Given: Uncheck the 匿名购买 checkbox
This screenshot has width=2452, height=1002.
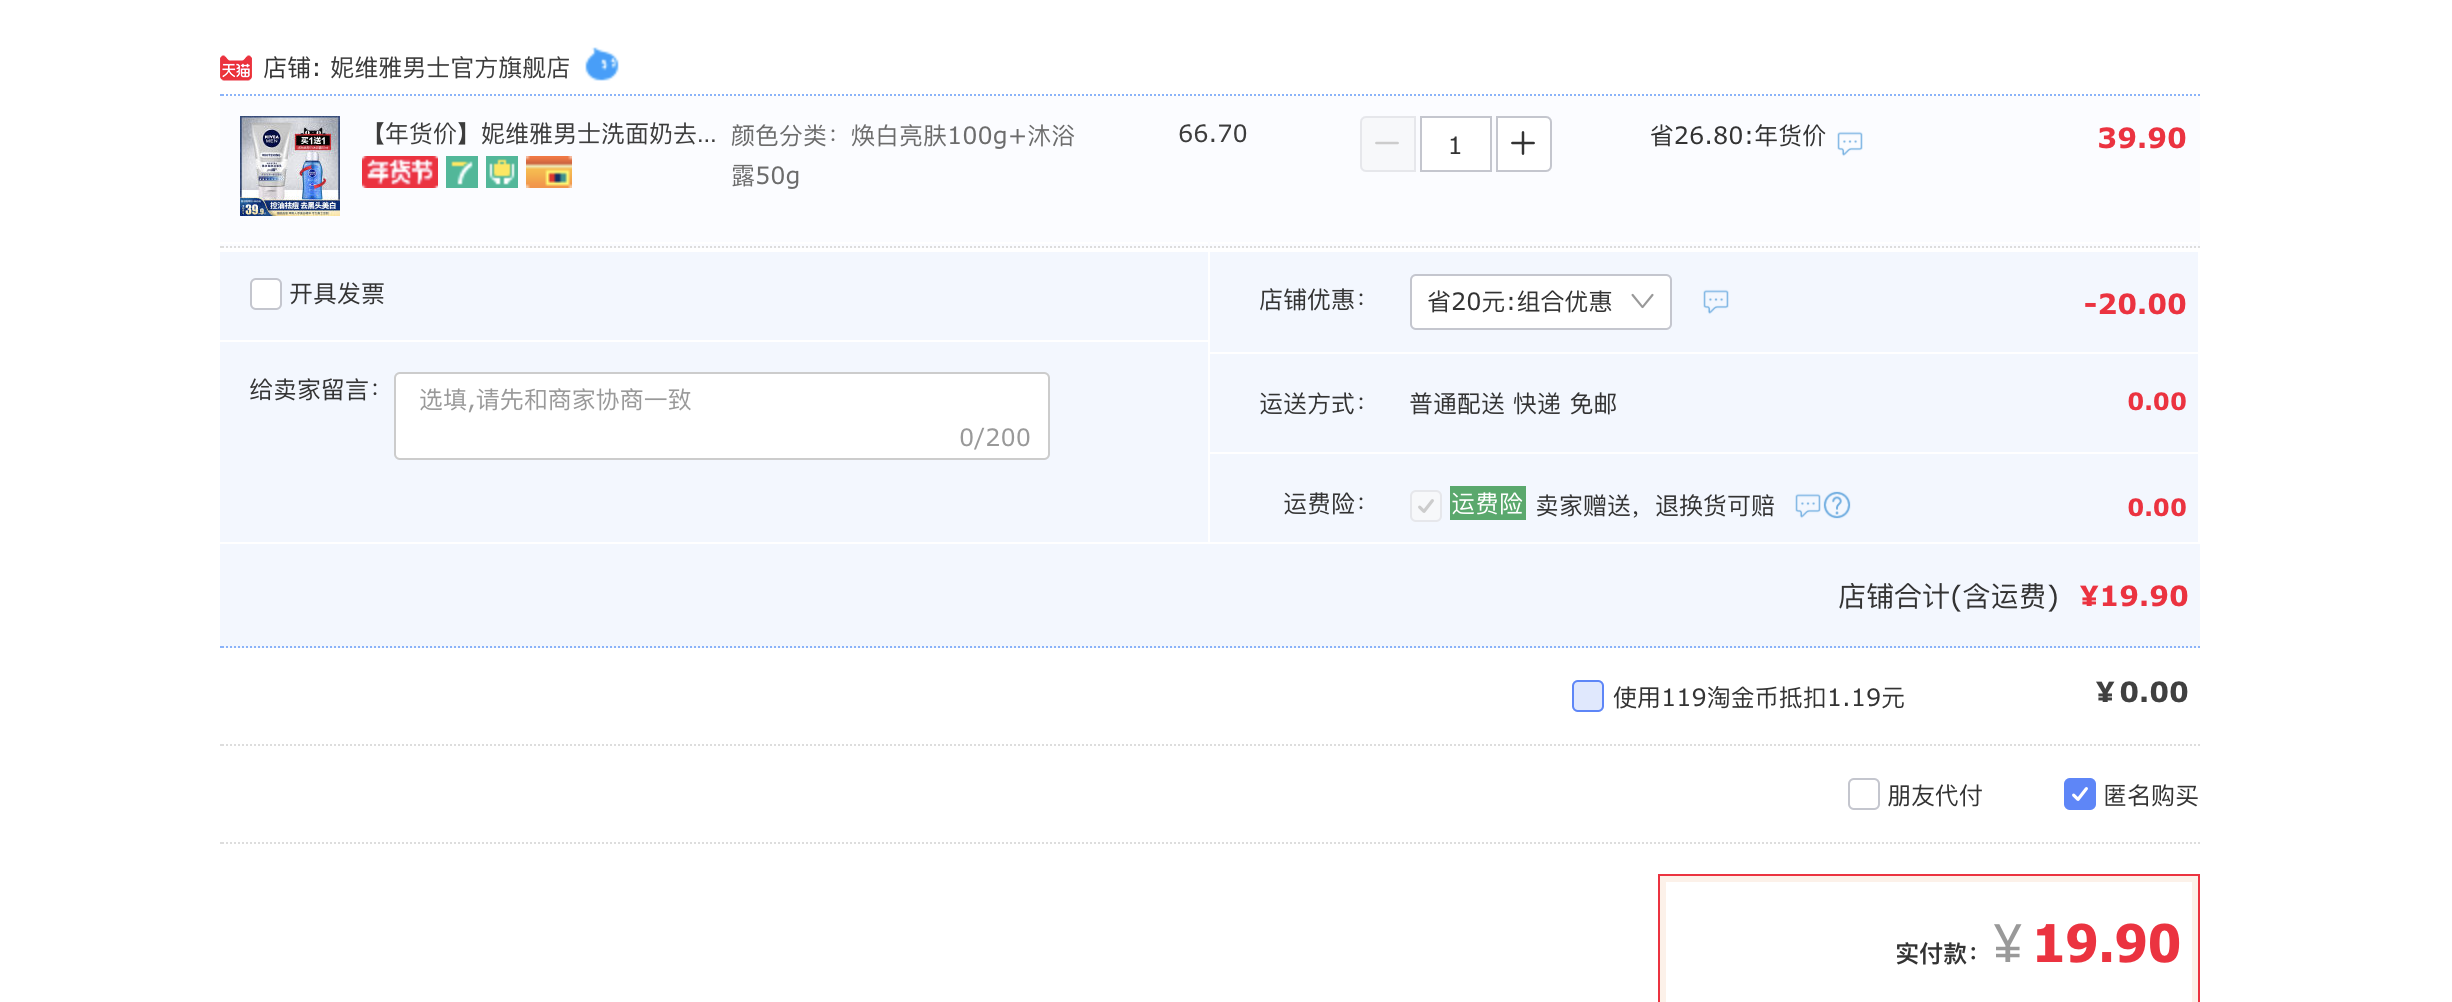Looking at the screenshot, I should (2079, 794).
